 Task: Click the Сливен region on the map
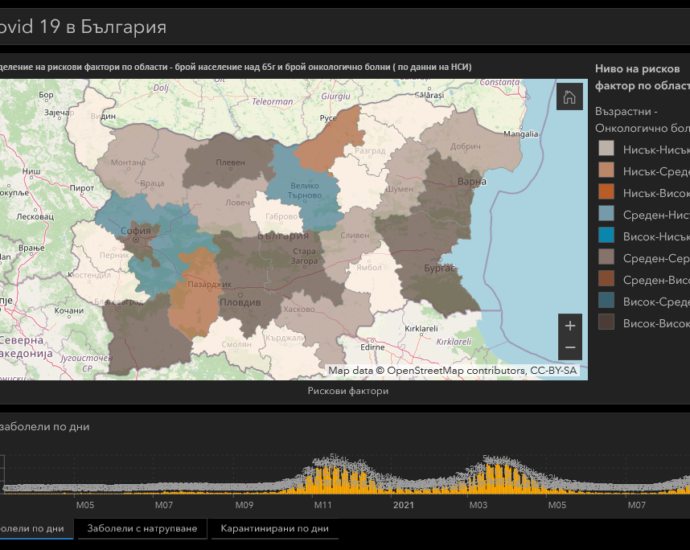pyautogui.click(x=352, y=240)
